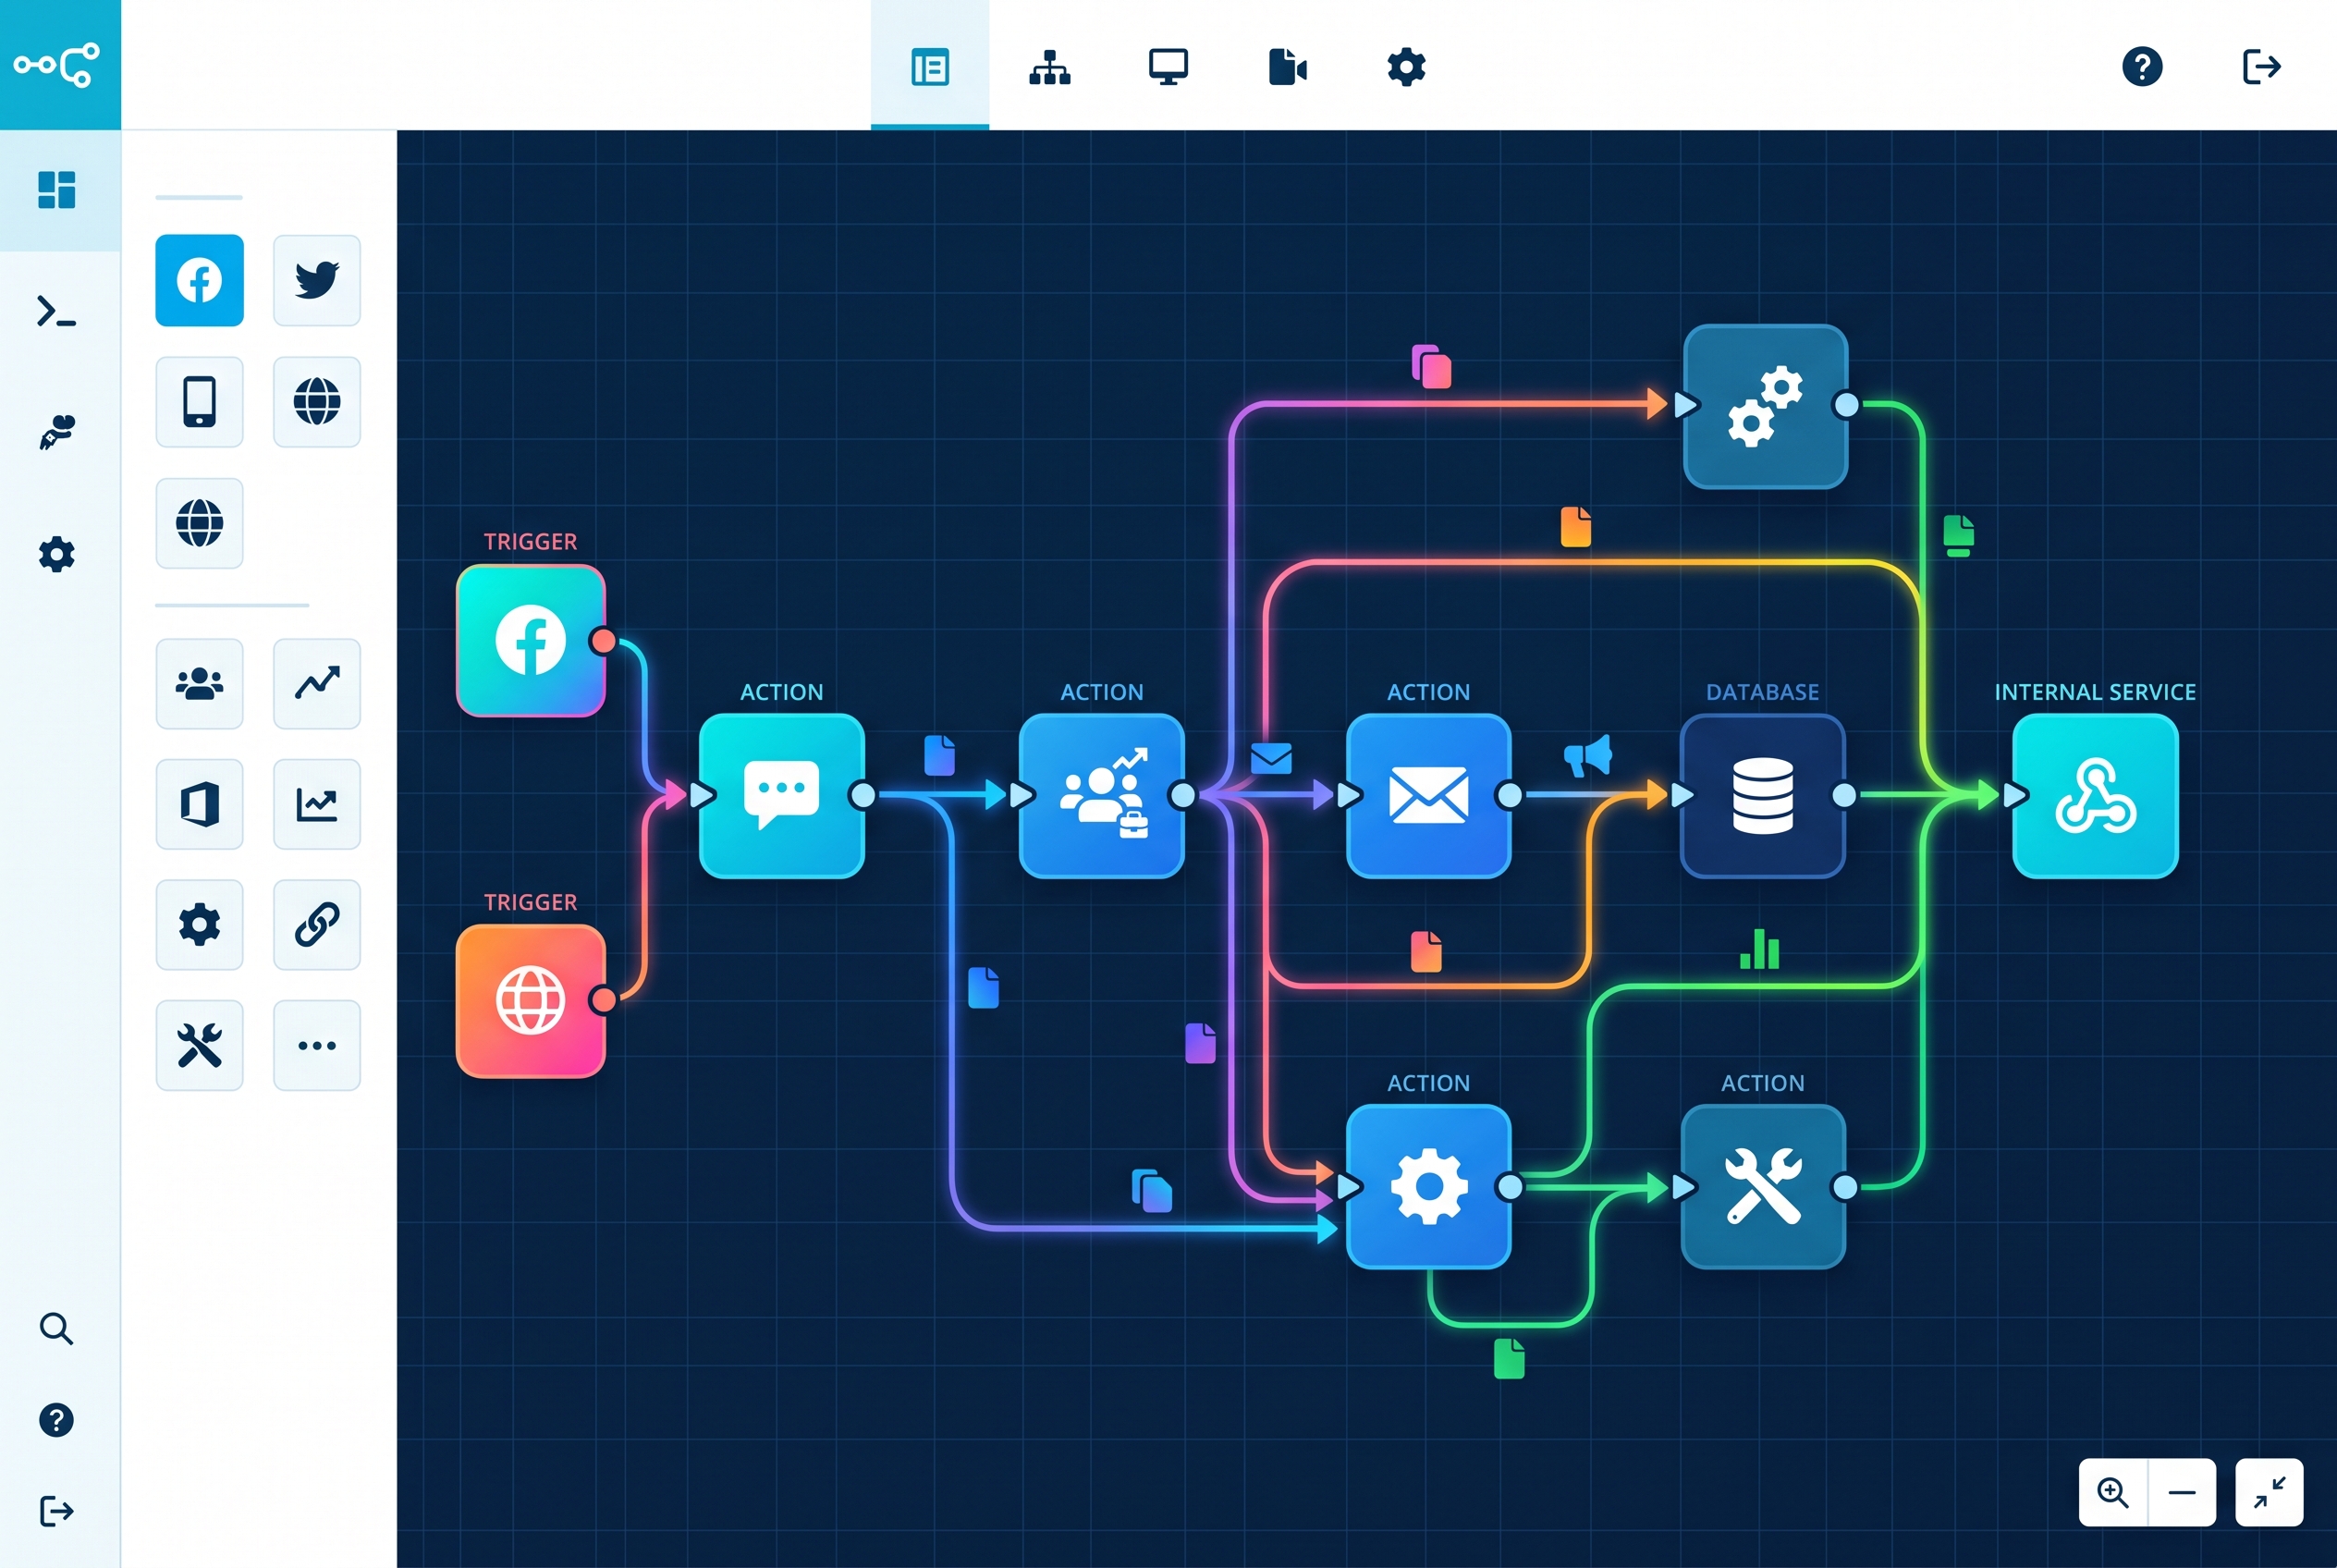Collapse canvas with the shrink arrows button
This screenshot has height=1568, width=2337.
2269,1492
